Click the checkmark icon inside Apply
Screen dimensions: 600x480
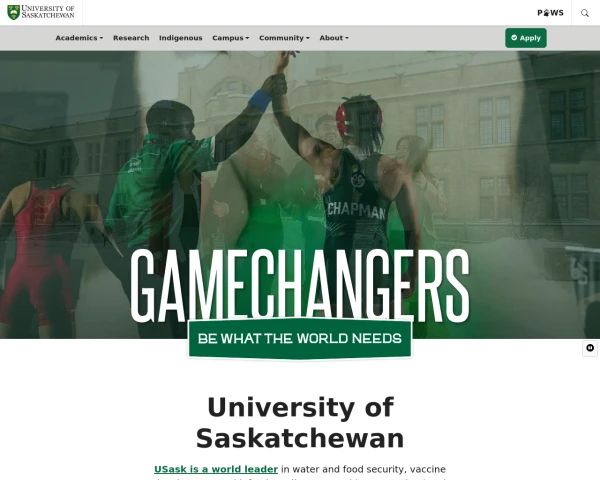(x=514, y=38)
